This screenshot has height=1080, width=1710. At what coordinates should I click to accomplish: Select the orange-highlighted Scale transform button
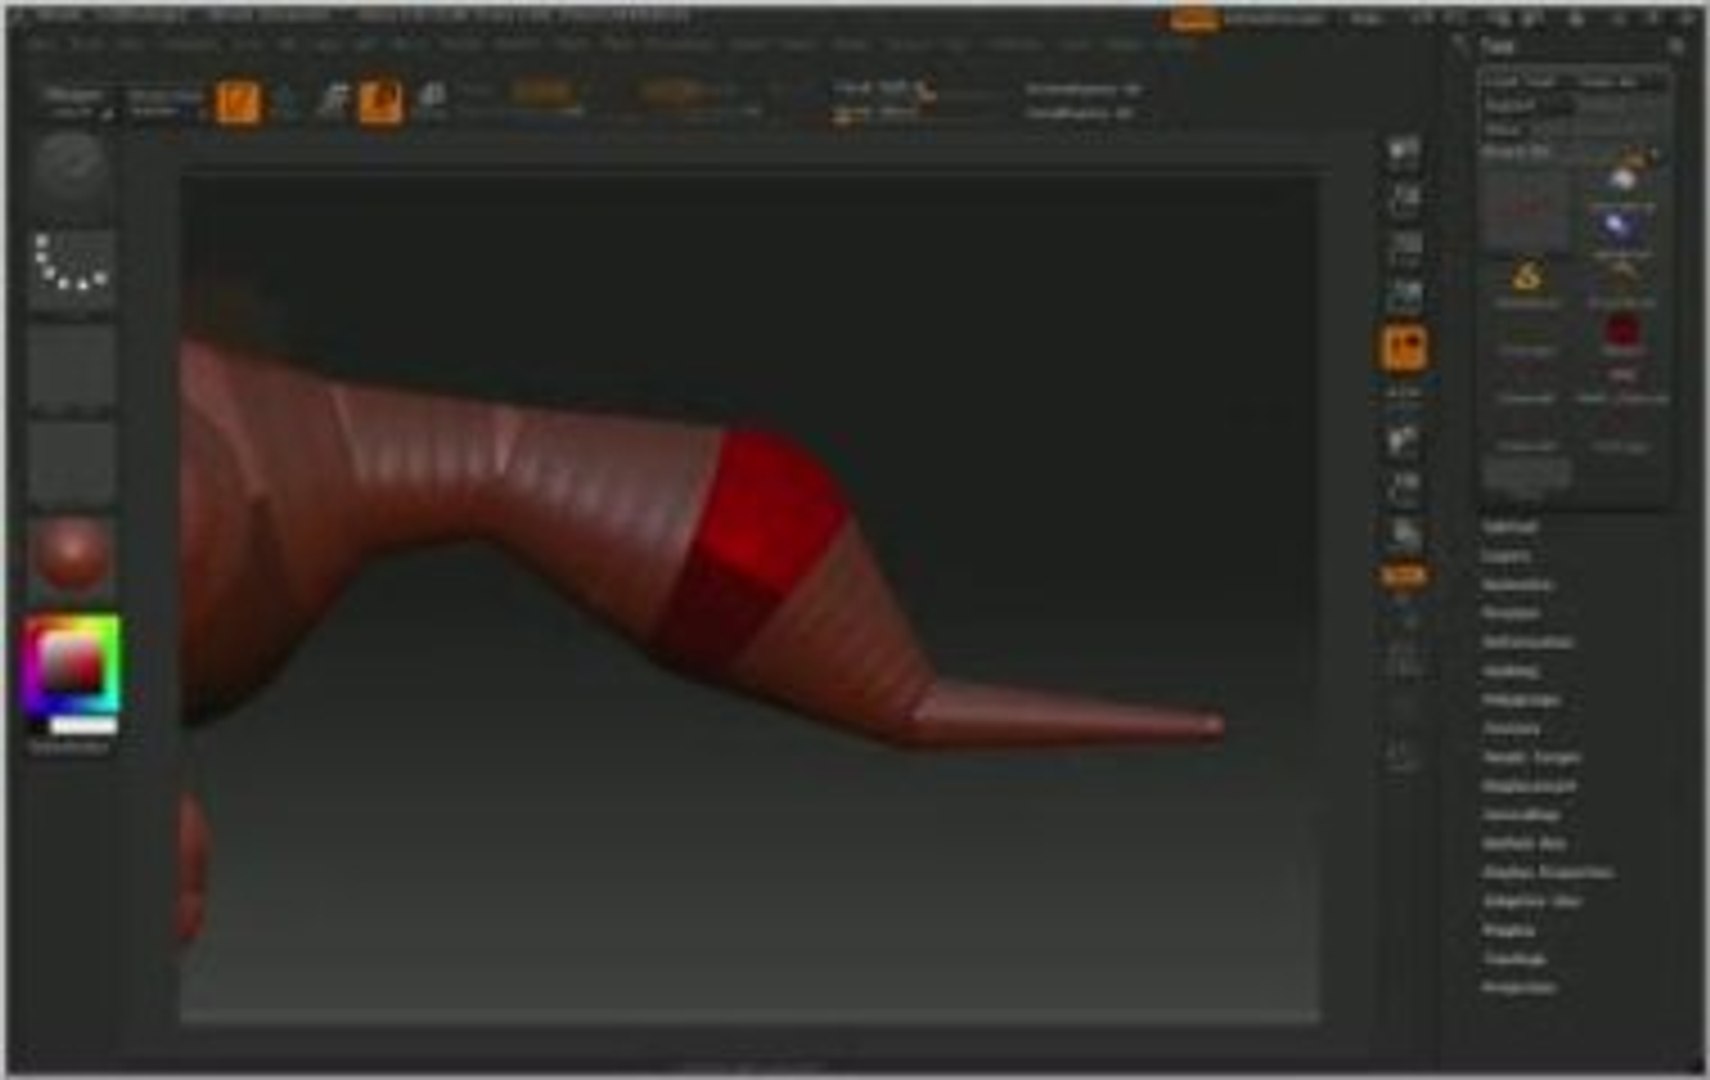[381, 102]
